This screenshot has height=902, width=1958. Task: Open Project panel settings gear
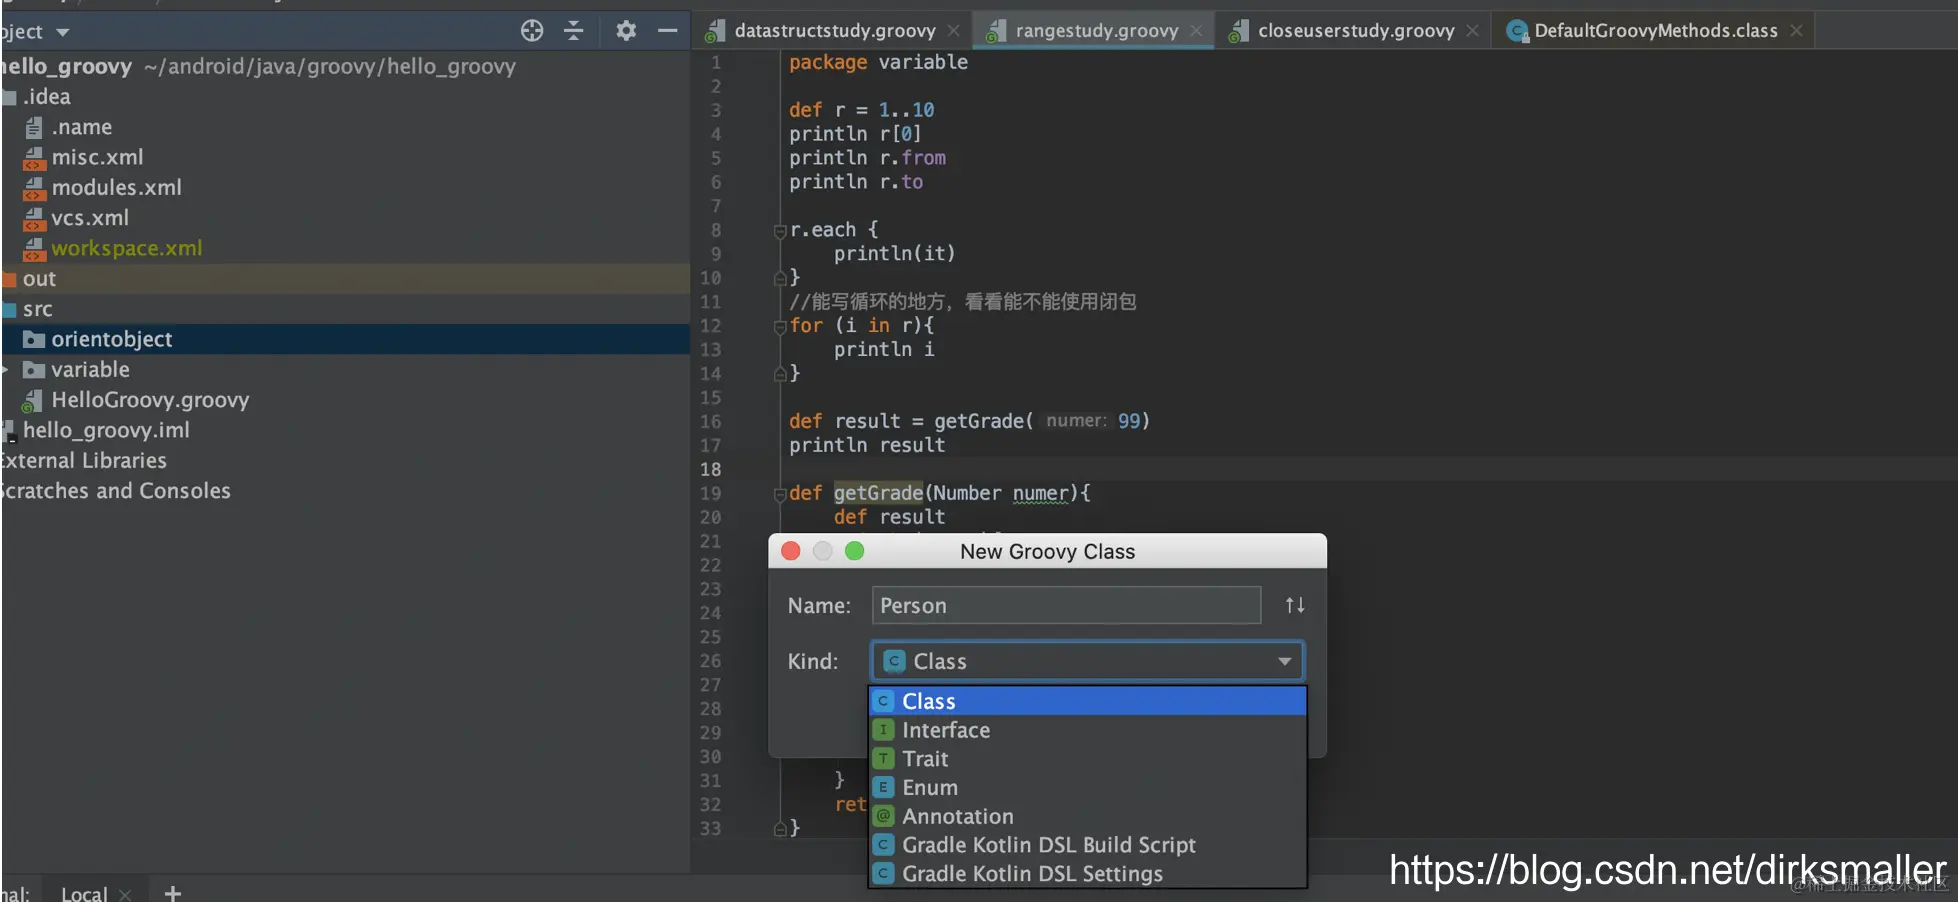[626, 31]
